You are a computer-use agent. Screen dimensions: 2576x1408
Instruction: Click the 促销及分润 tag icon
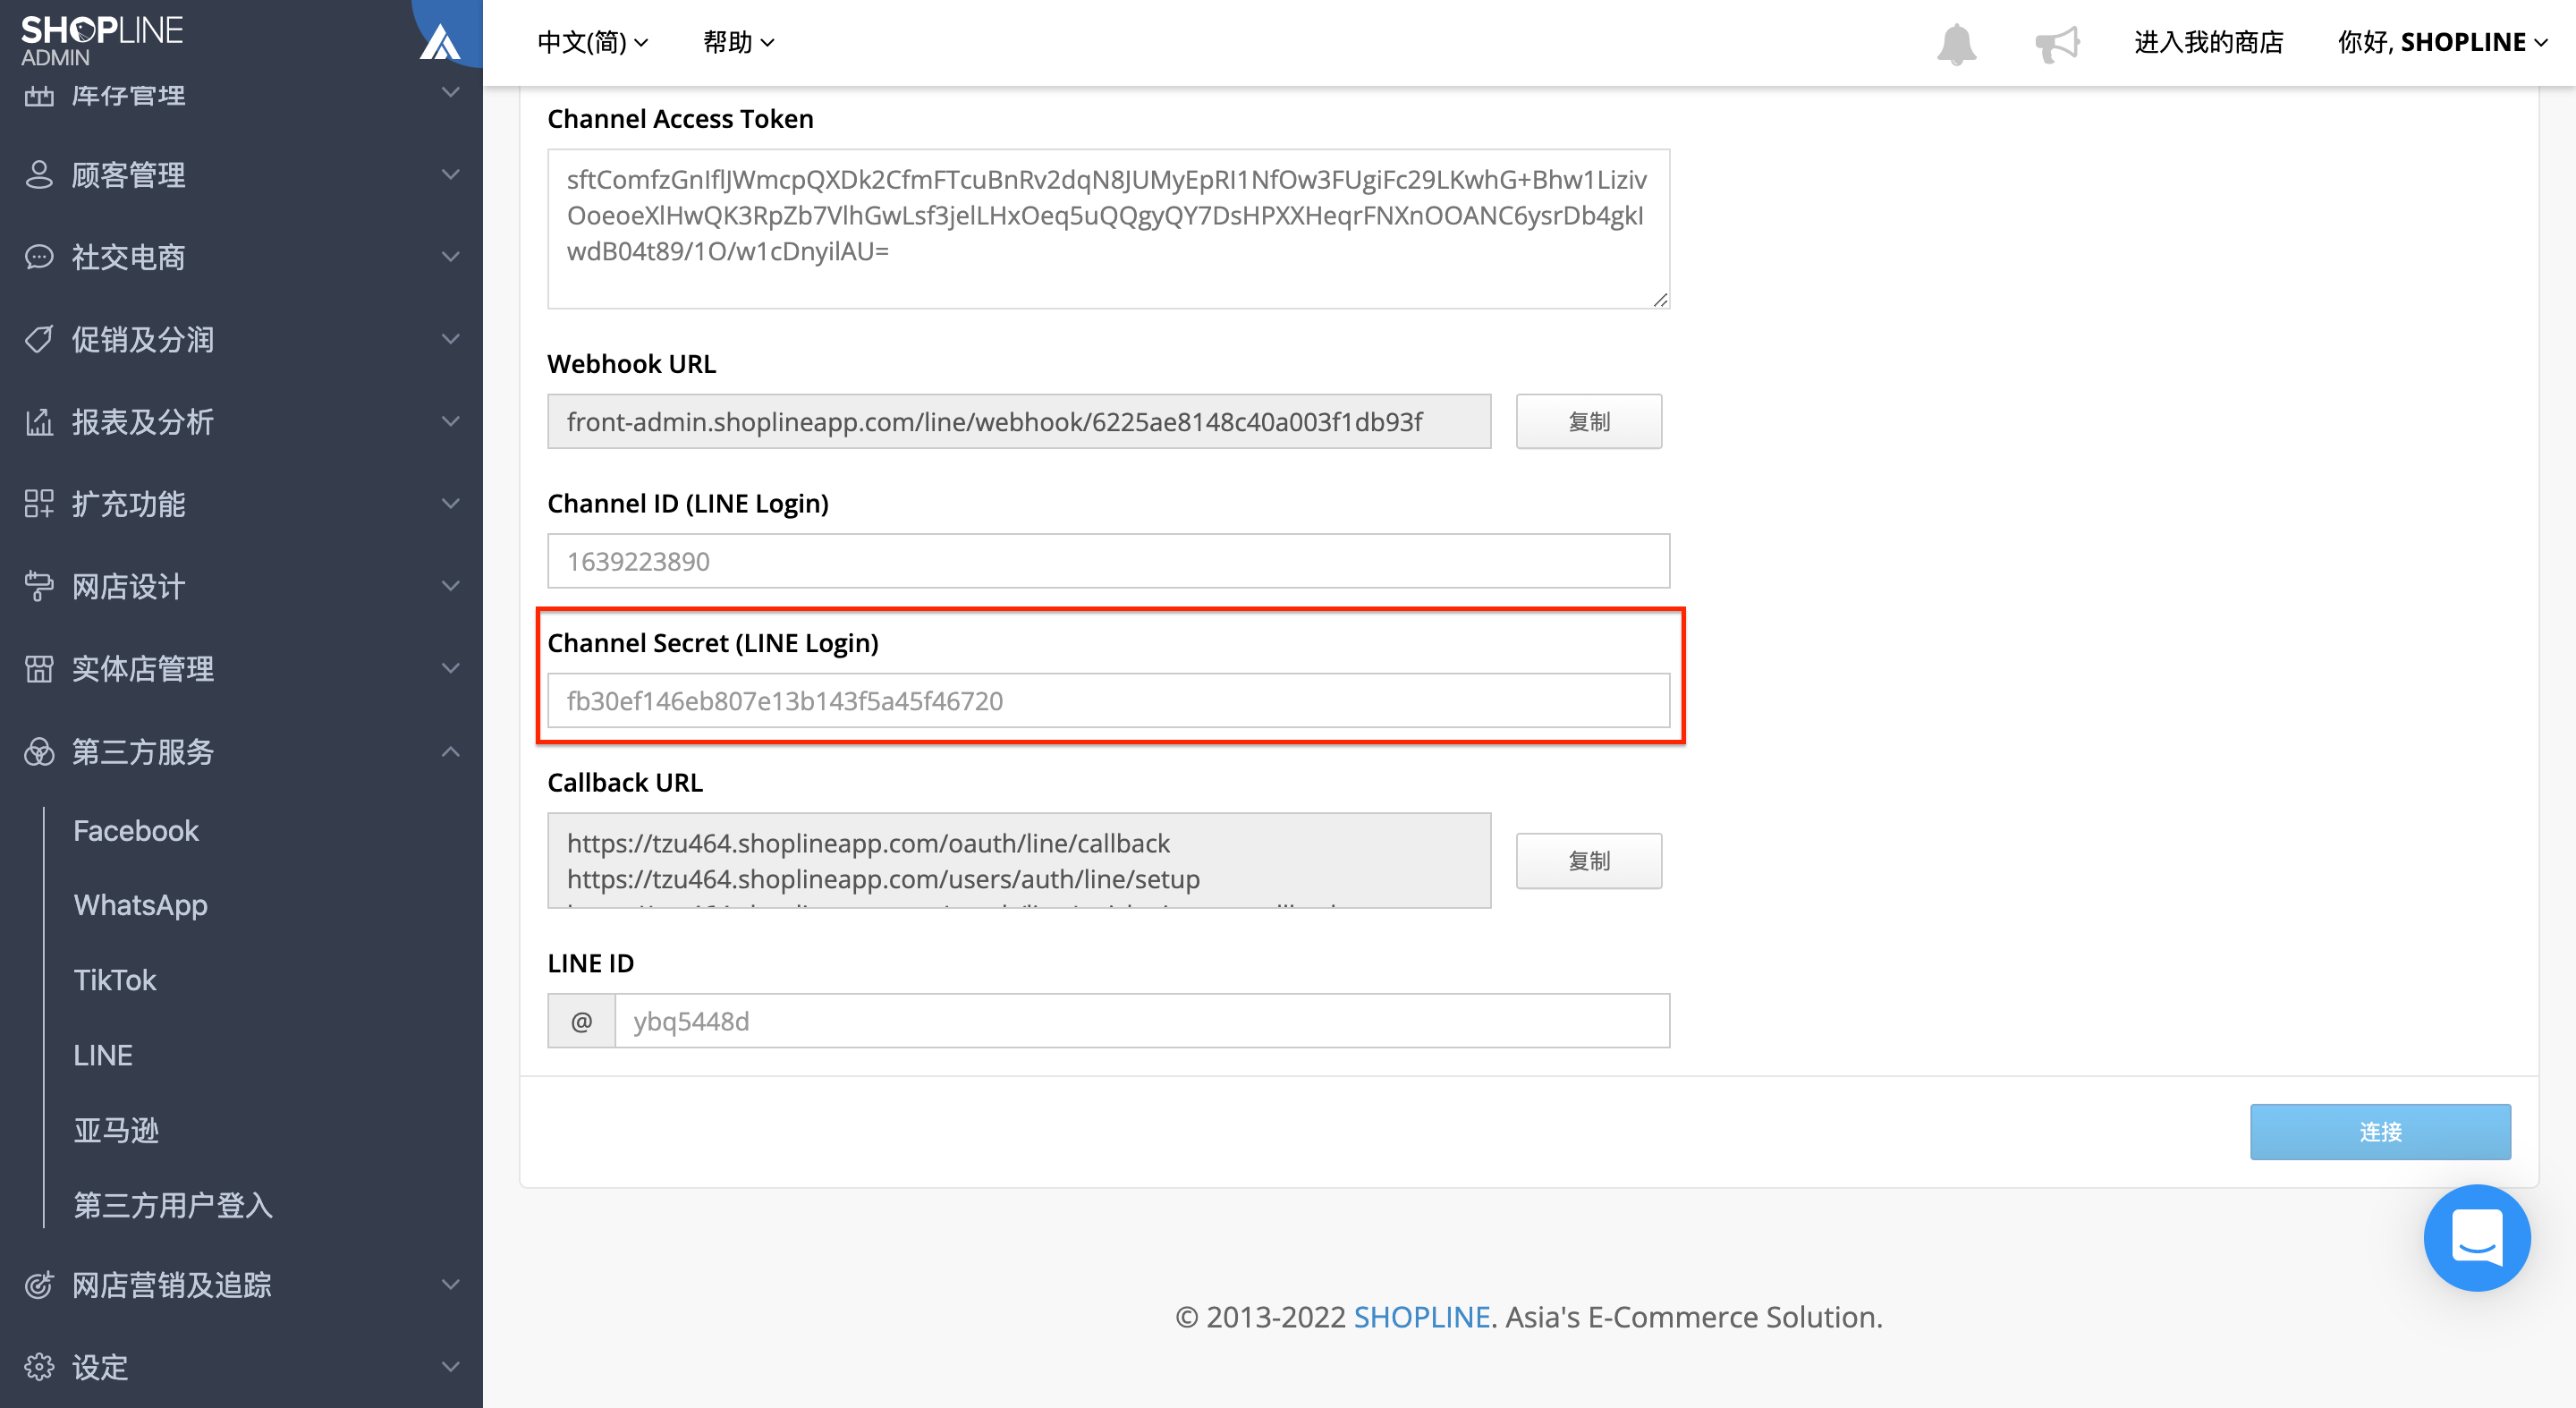39,339
